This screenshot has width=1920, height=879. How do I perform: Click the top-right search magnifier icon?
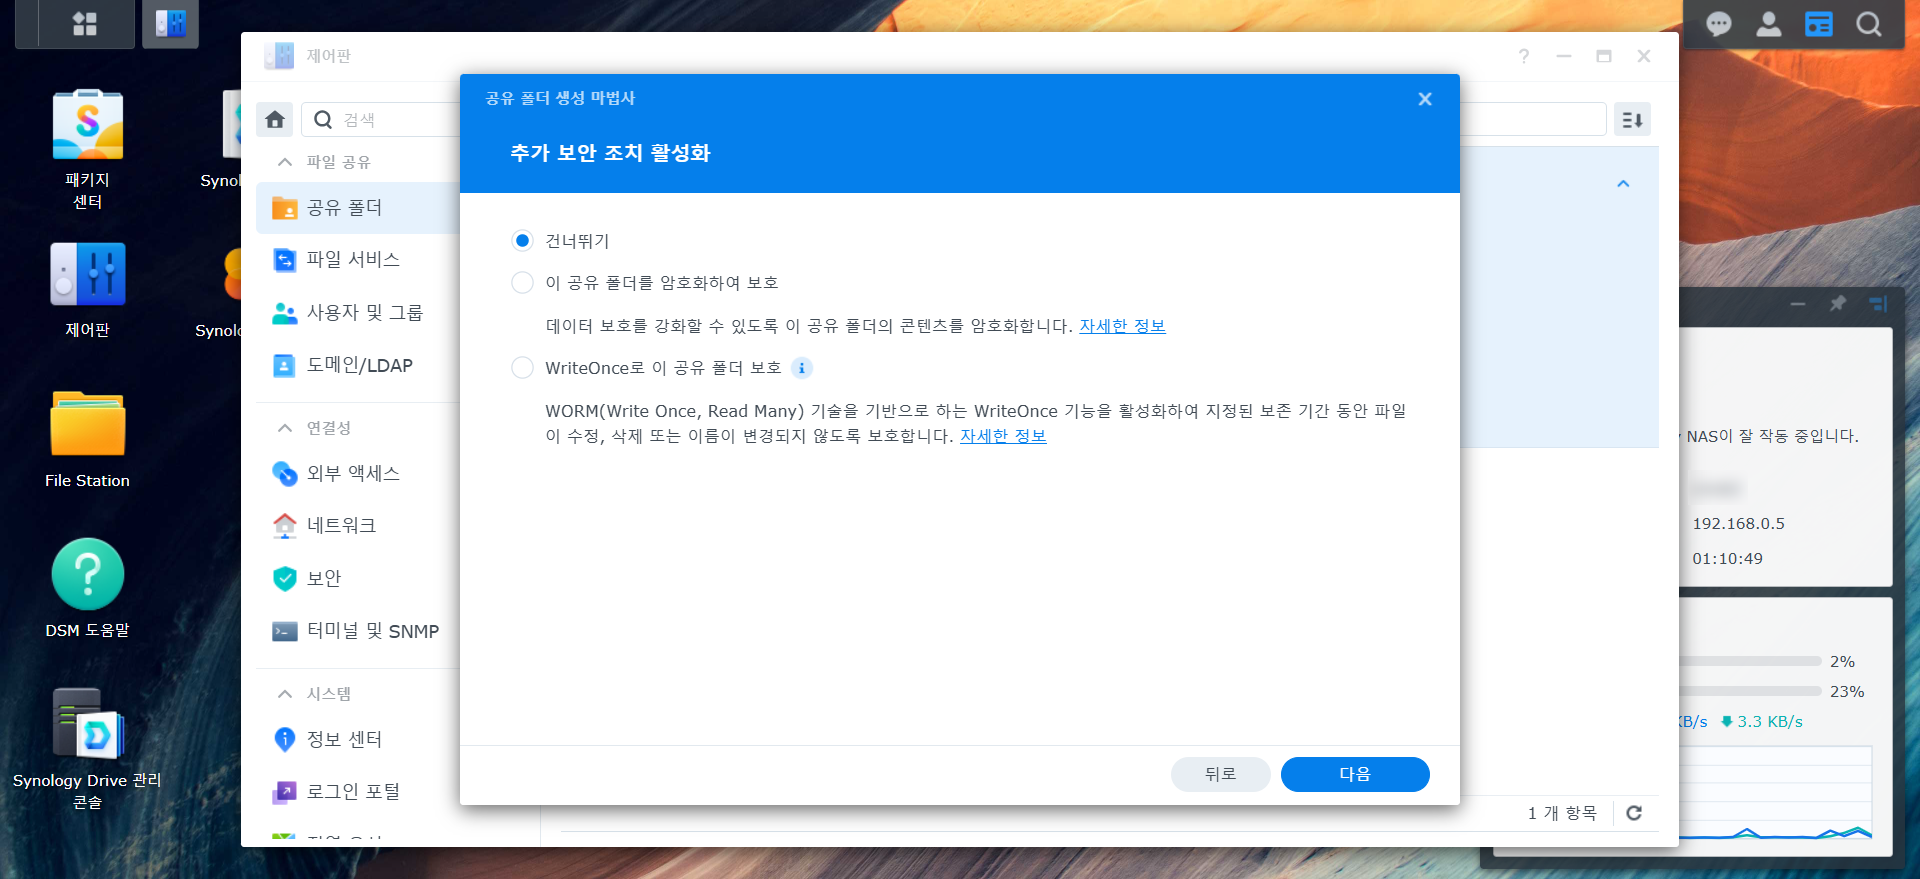point(1868,24)
